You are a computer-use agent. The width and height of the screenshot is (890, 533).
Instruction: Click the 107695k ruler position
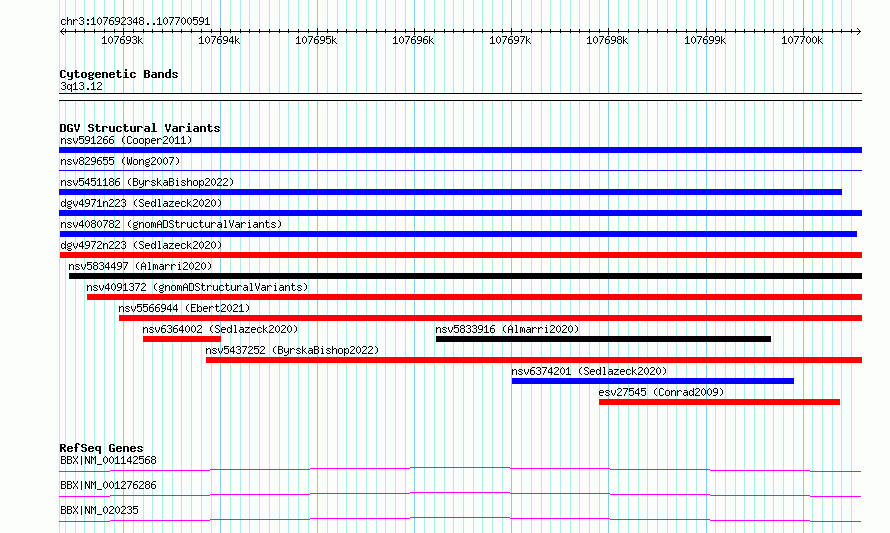click(316, 40)
